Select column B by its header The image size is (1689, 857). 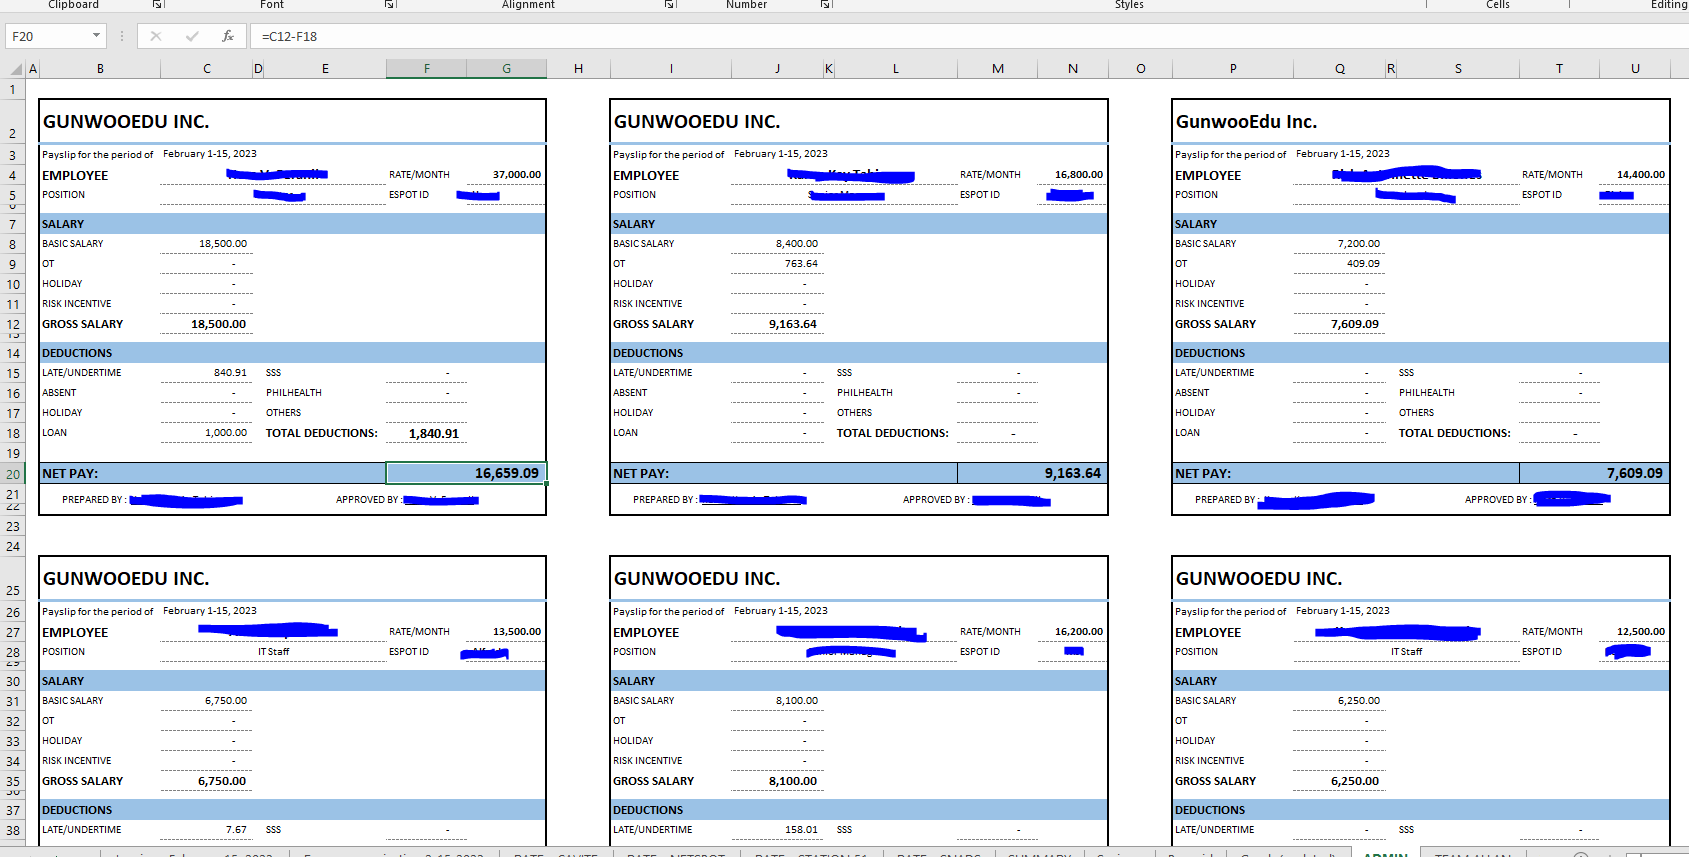point(100,69)
